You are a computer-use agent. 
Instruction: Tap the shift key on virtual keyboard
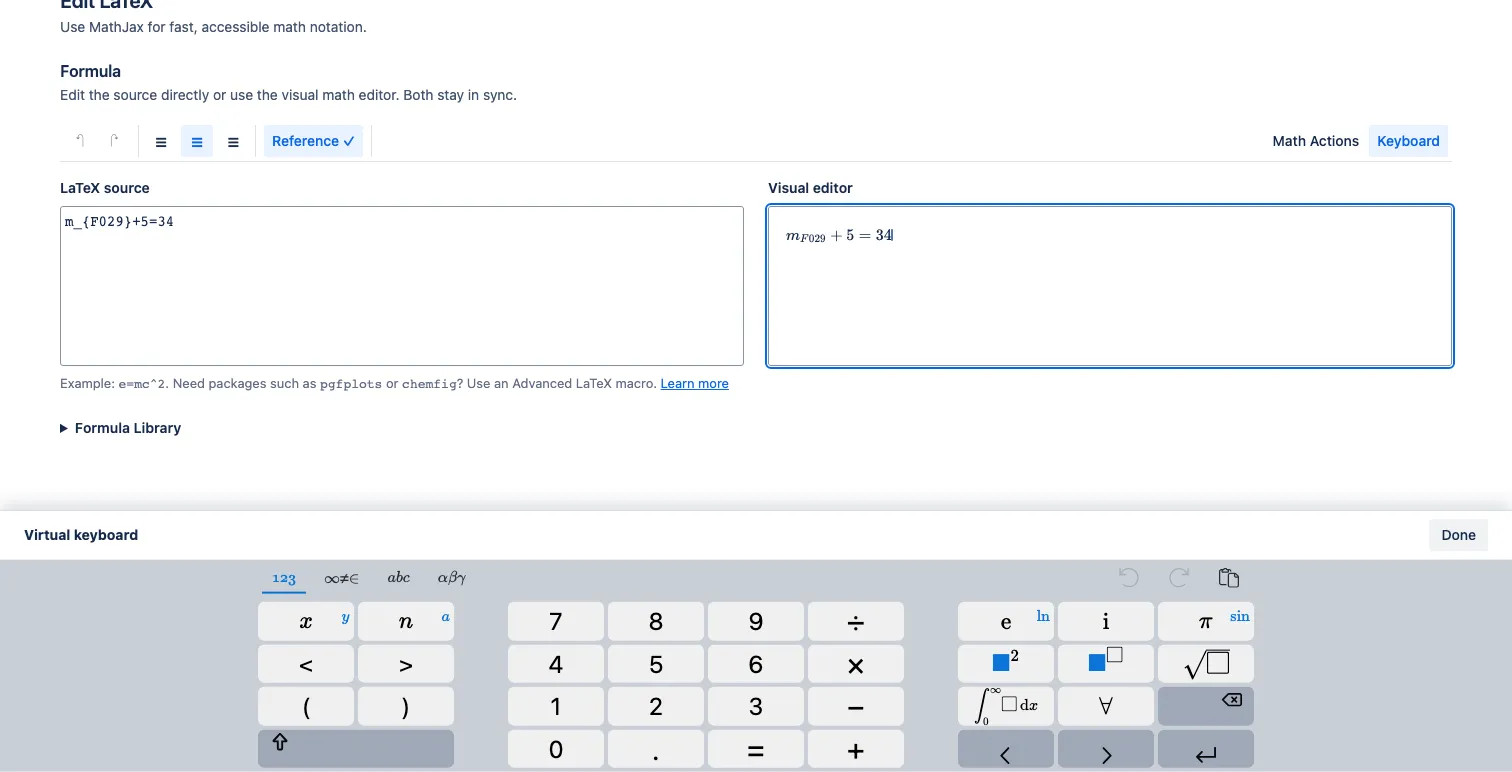pos(355,749)
